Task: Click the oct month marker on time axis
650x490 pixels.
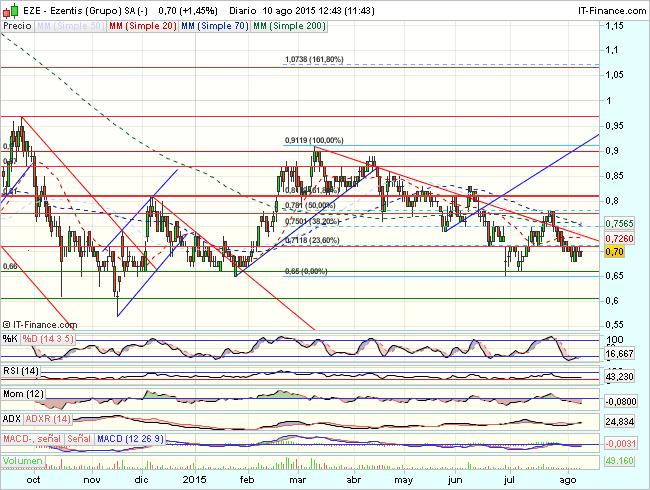Action: click(33, 480)
